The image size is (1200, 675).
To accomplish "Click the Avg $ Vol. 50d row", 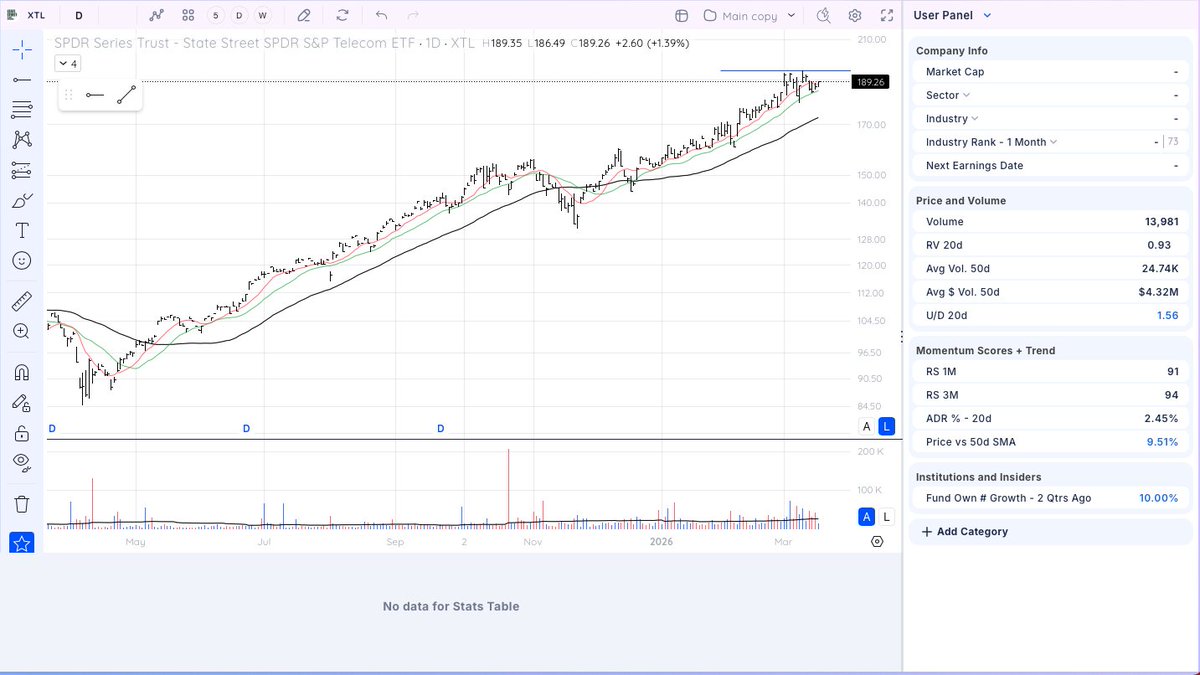I will click(1050, 292).
